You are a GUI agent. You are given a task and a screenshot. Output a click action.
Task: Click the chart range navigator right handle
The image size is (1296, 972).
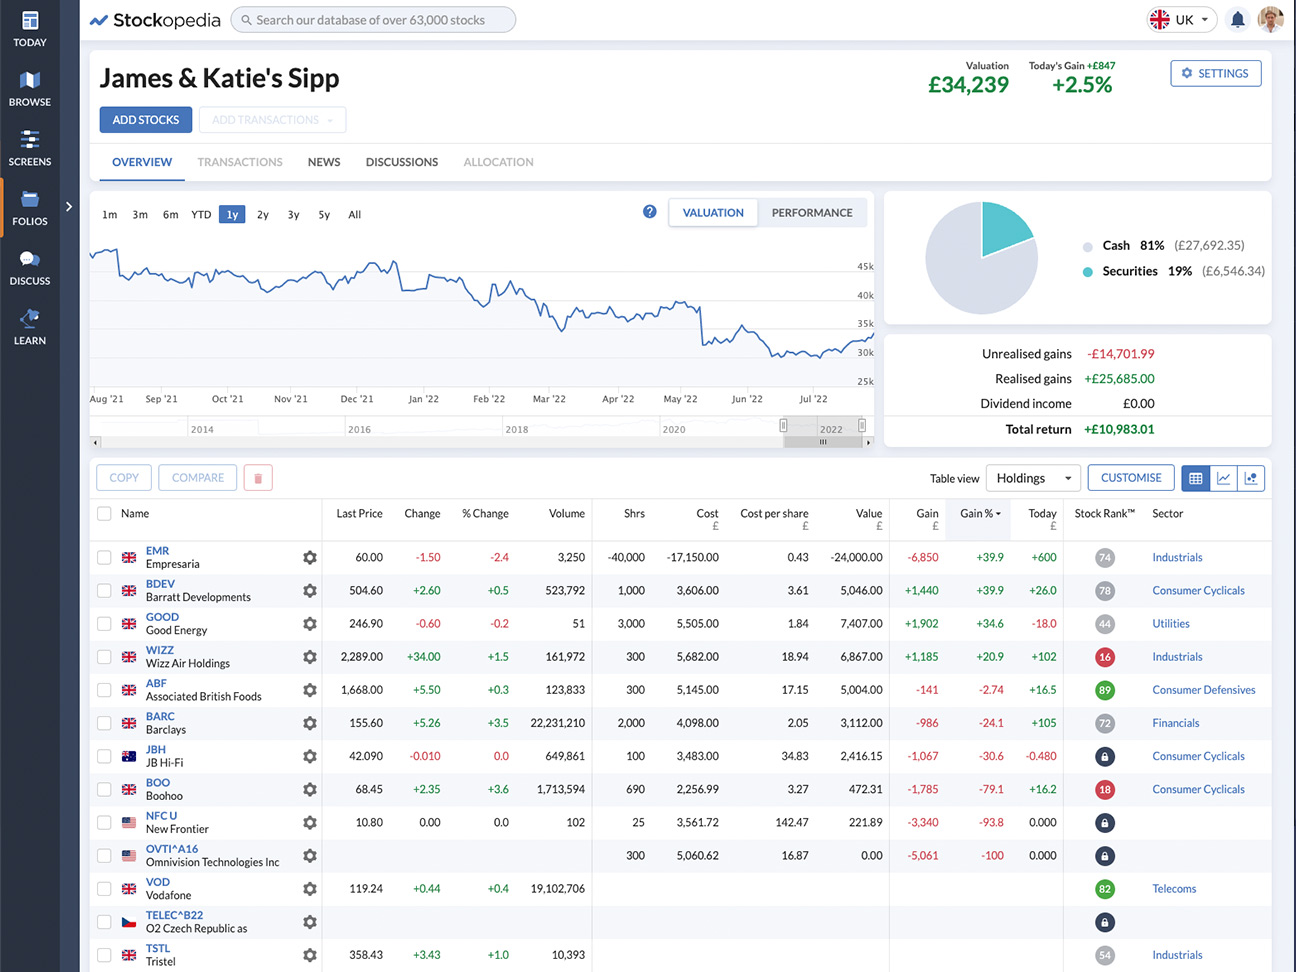[862, 426]
